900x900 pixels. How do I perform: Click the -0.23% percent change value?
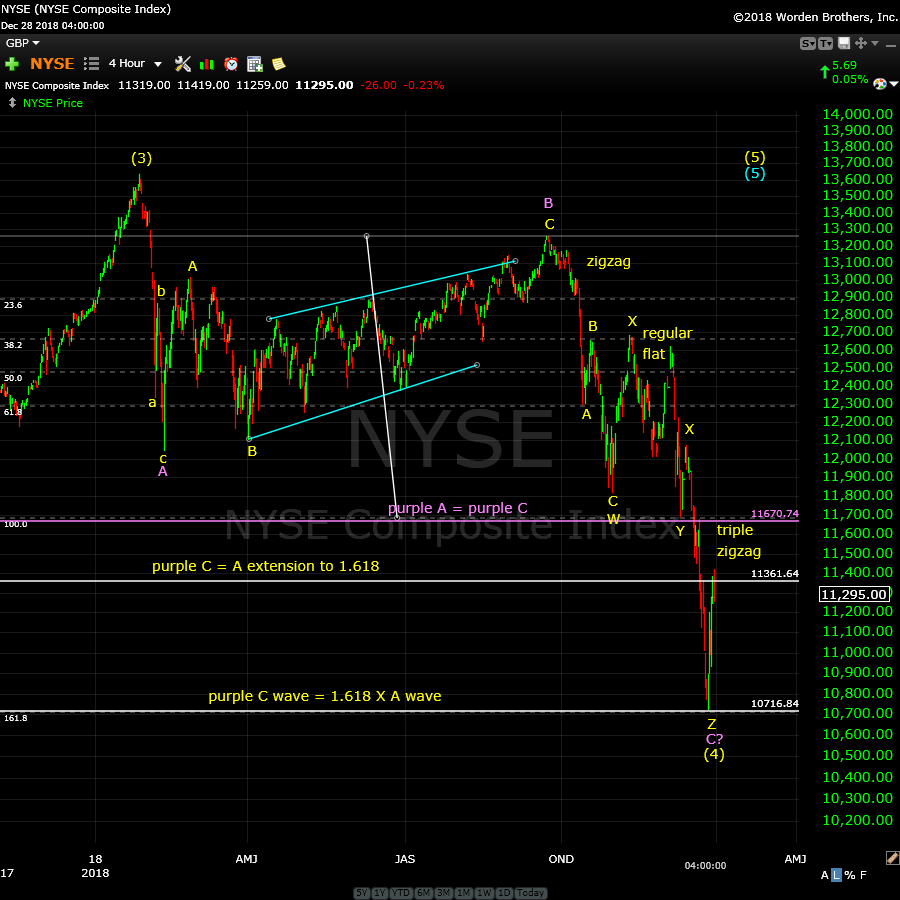tap(424, 86)
